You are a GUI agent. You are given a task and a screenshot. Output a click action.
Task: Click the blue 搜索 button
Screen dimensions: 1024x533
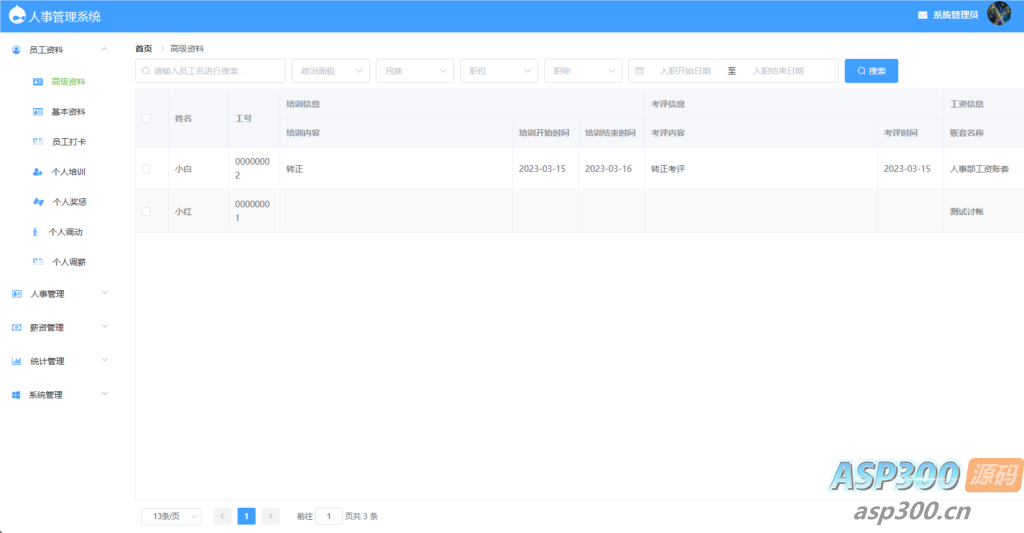(871, 71)
